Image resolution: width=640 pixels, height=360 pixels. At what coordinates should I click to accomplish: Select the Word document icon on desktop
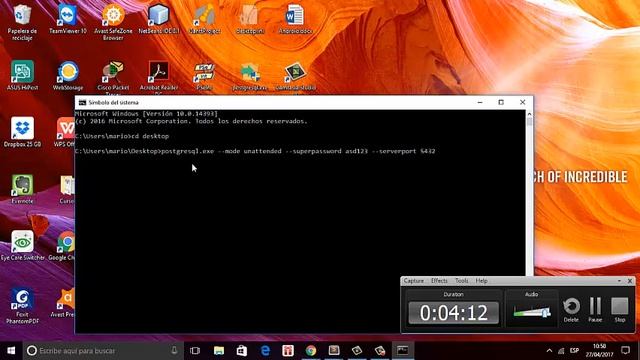pos(295,19)
